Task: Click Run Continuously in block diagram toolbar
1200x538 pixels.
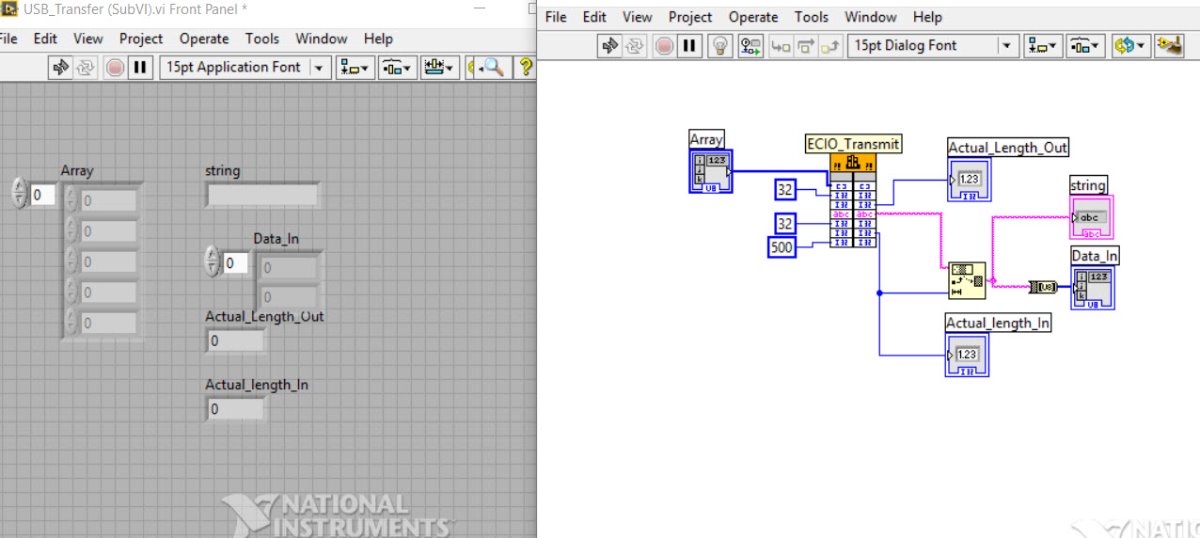Action: pyautogui.click(x=635, y=45)
